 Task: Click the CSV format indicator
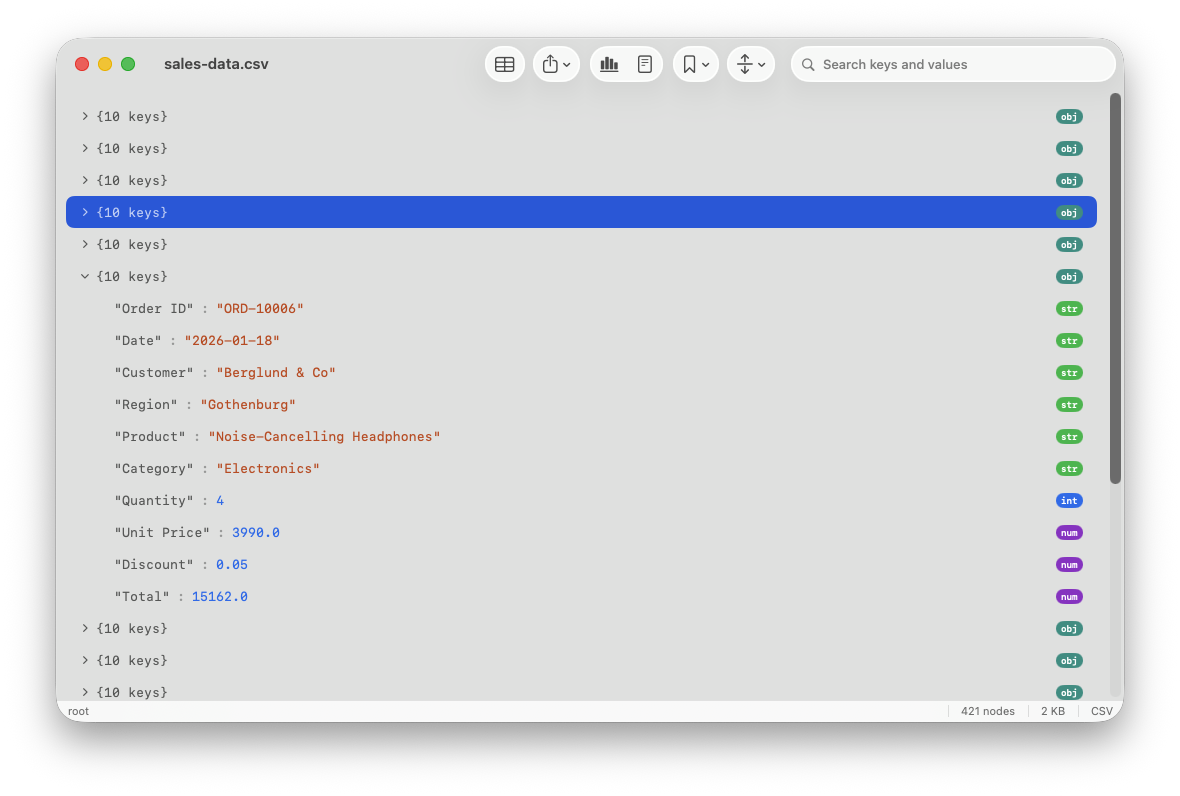pos(1101,711)
